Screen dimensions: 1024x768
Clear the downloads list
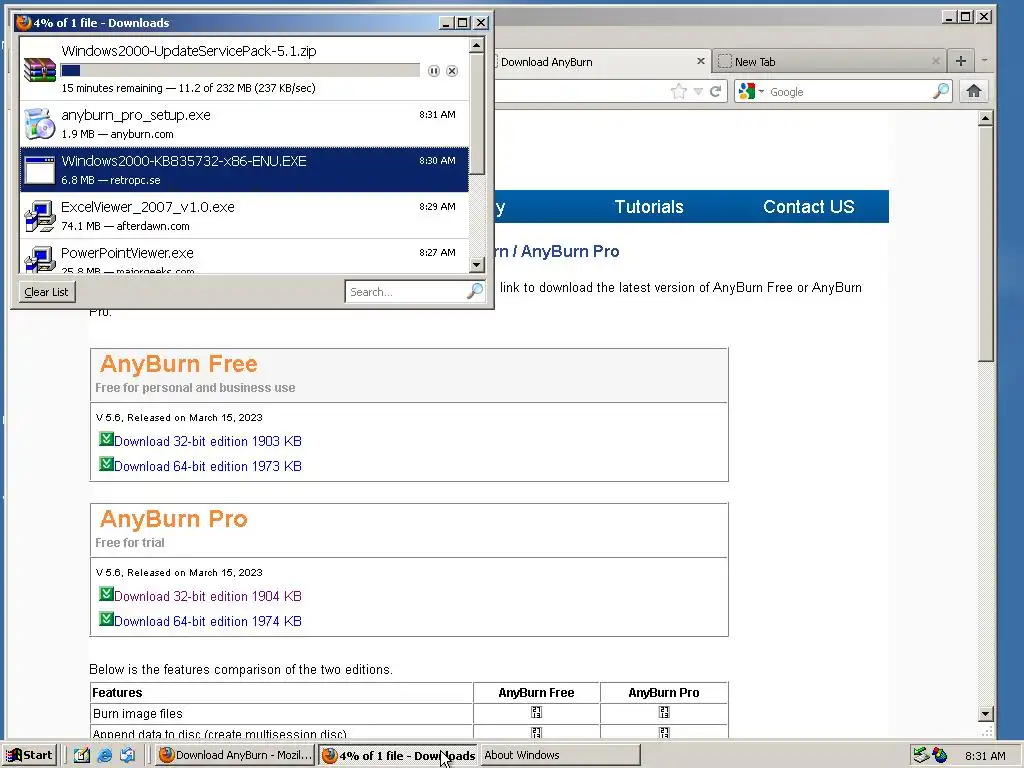pos(46,292)
